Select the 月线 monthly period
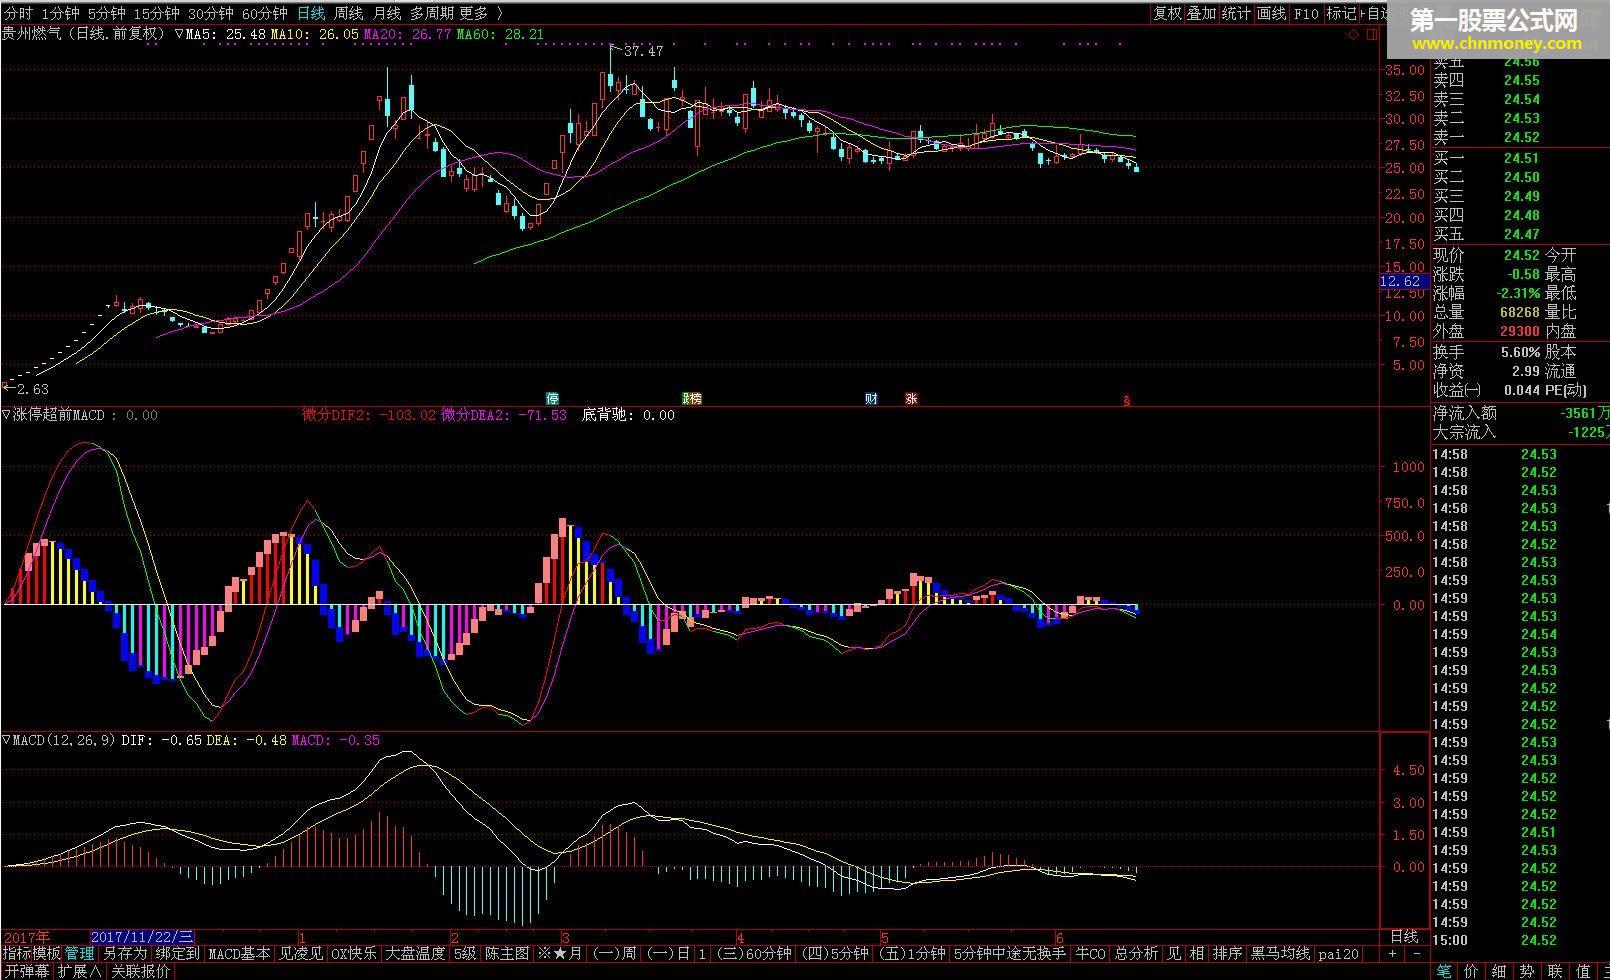 pyautogui.click(x=386, y=14)
